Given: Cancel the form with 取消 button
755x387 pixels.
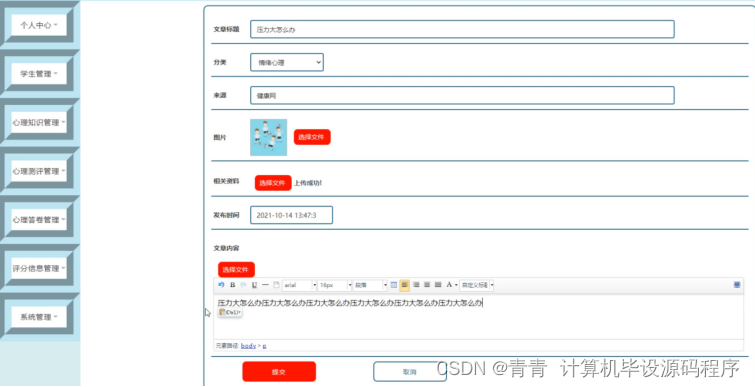Looking at the screenshot, I should [x=410, y=372].
